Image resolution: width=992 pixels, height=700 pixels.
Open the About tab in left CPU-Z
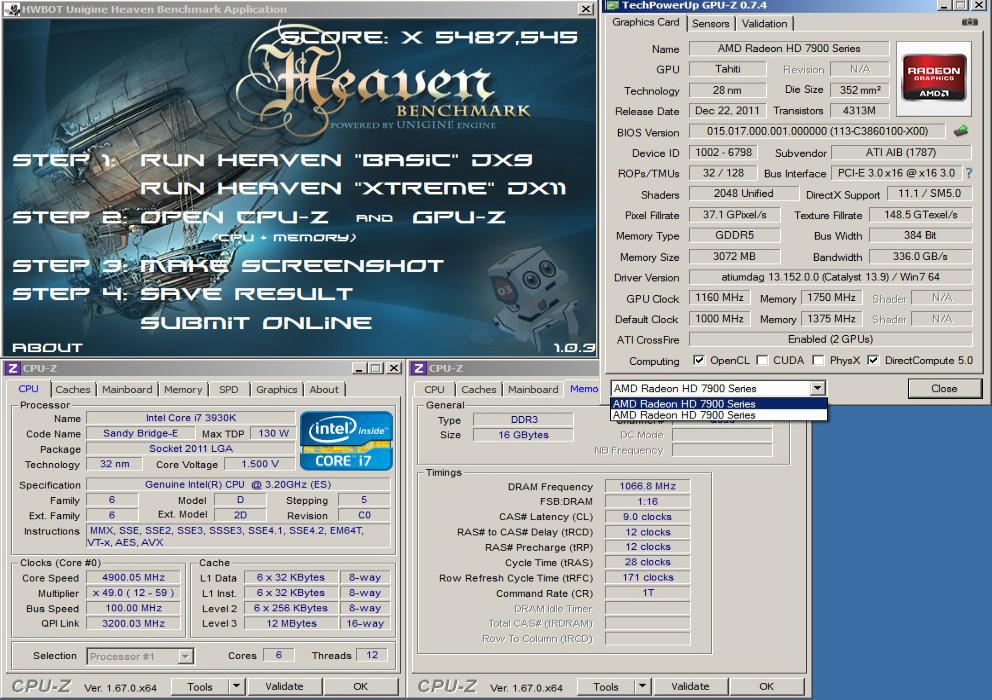coord(324,389)
